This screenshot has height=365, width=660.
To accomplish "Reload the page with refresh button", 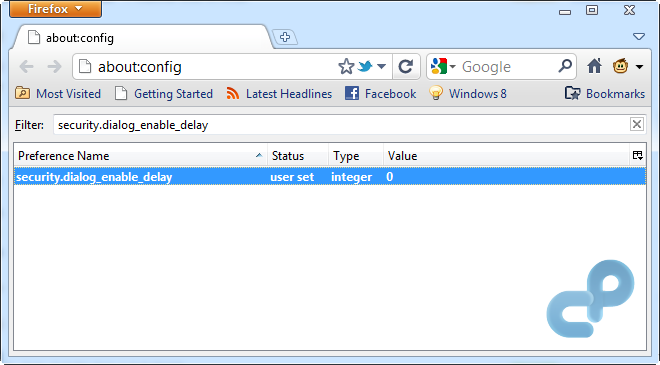I will [406, 67].
